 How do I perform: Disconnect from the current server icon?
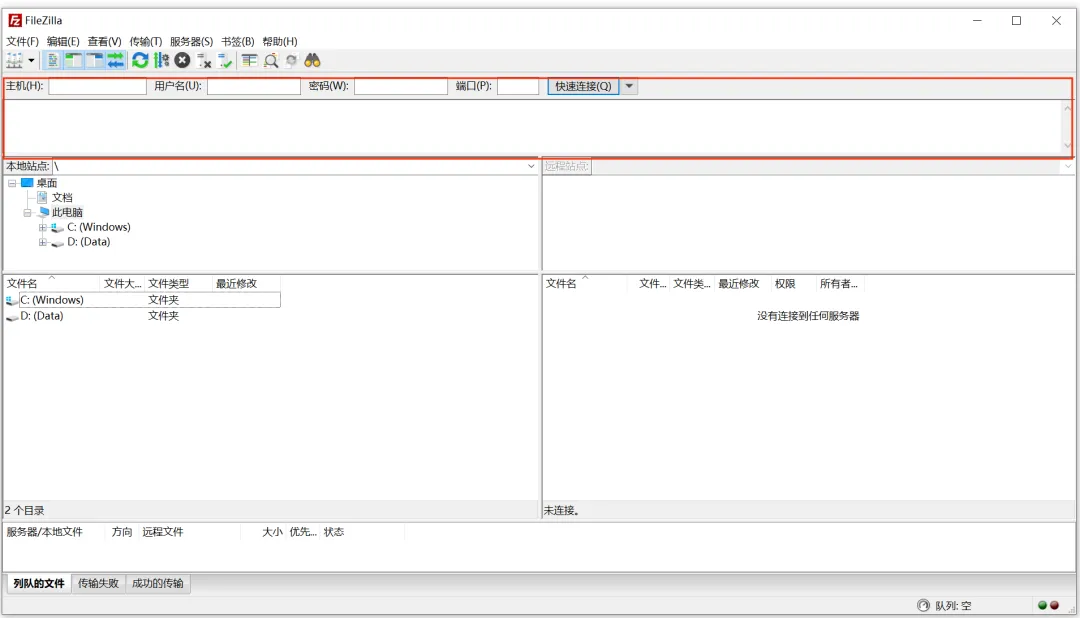coord(204,61)
